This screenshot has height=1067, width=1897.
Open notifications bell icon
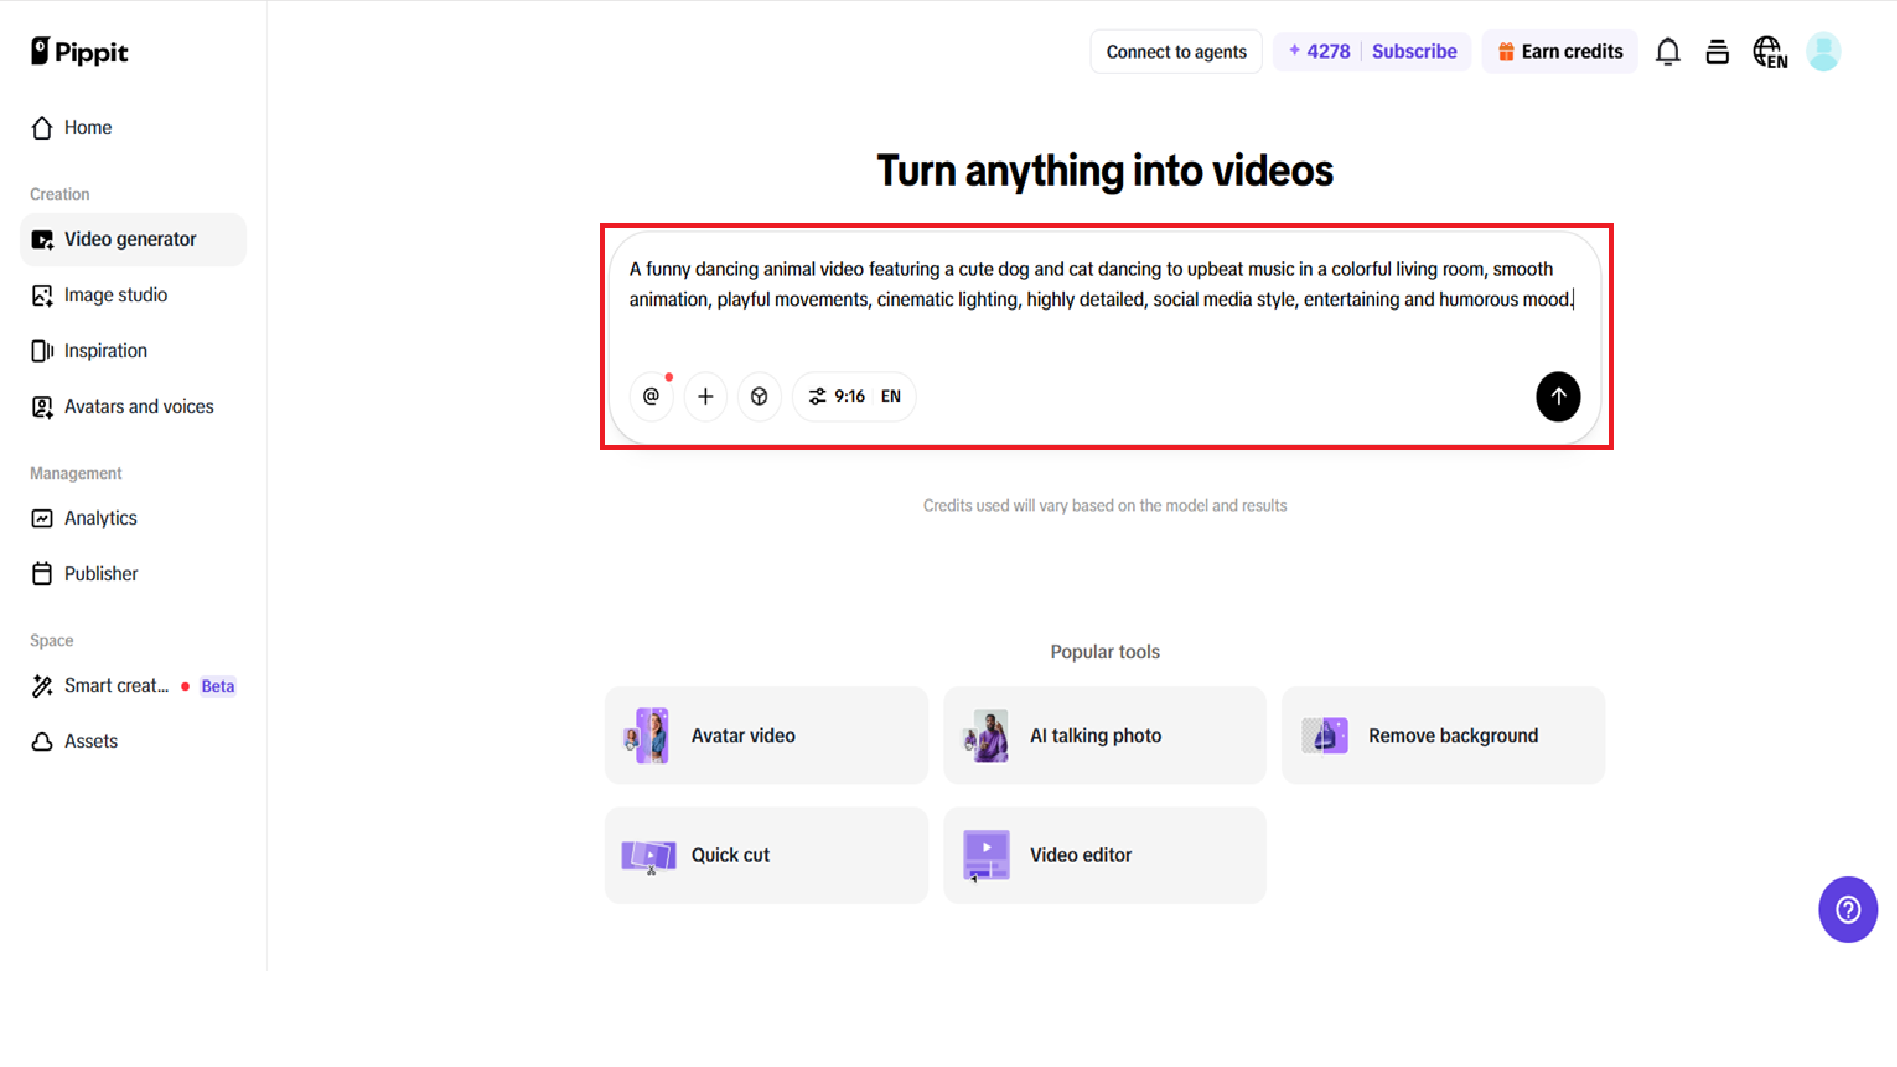coord(1667,52)
